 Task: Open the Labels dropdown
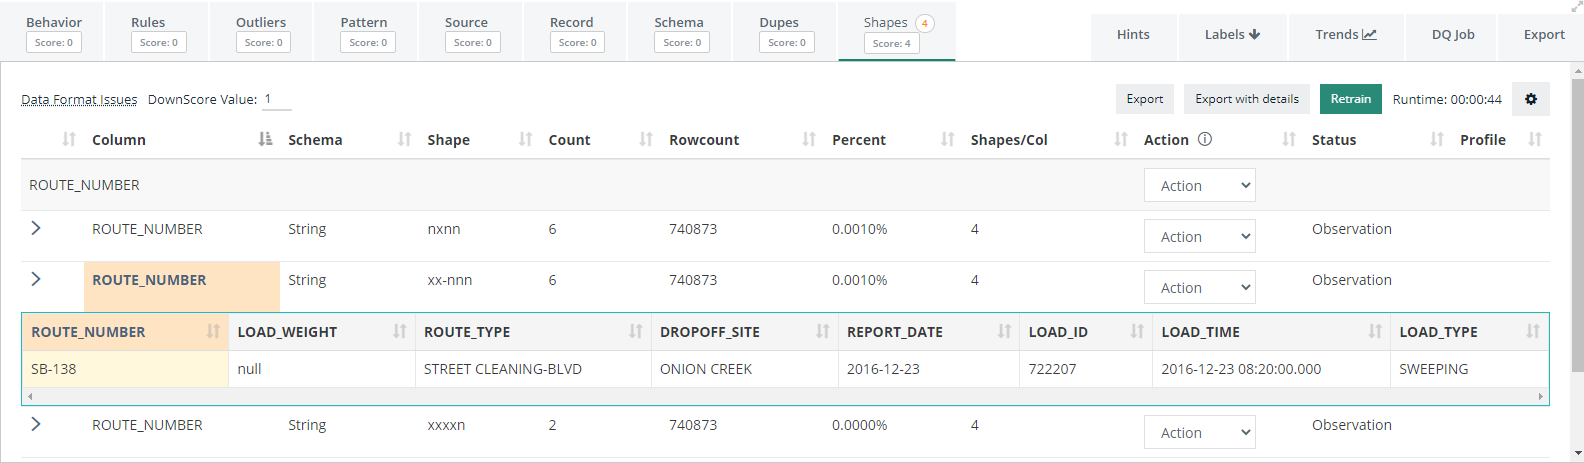click(1232, 34)
